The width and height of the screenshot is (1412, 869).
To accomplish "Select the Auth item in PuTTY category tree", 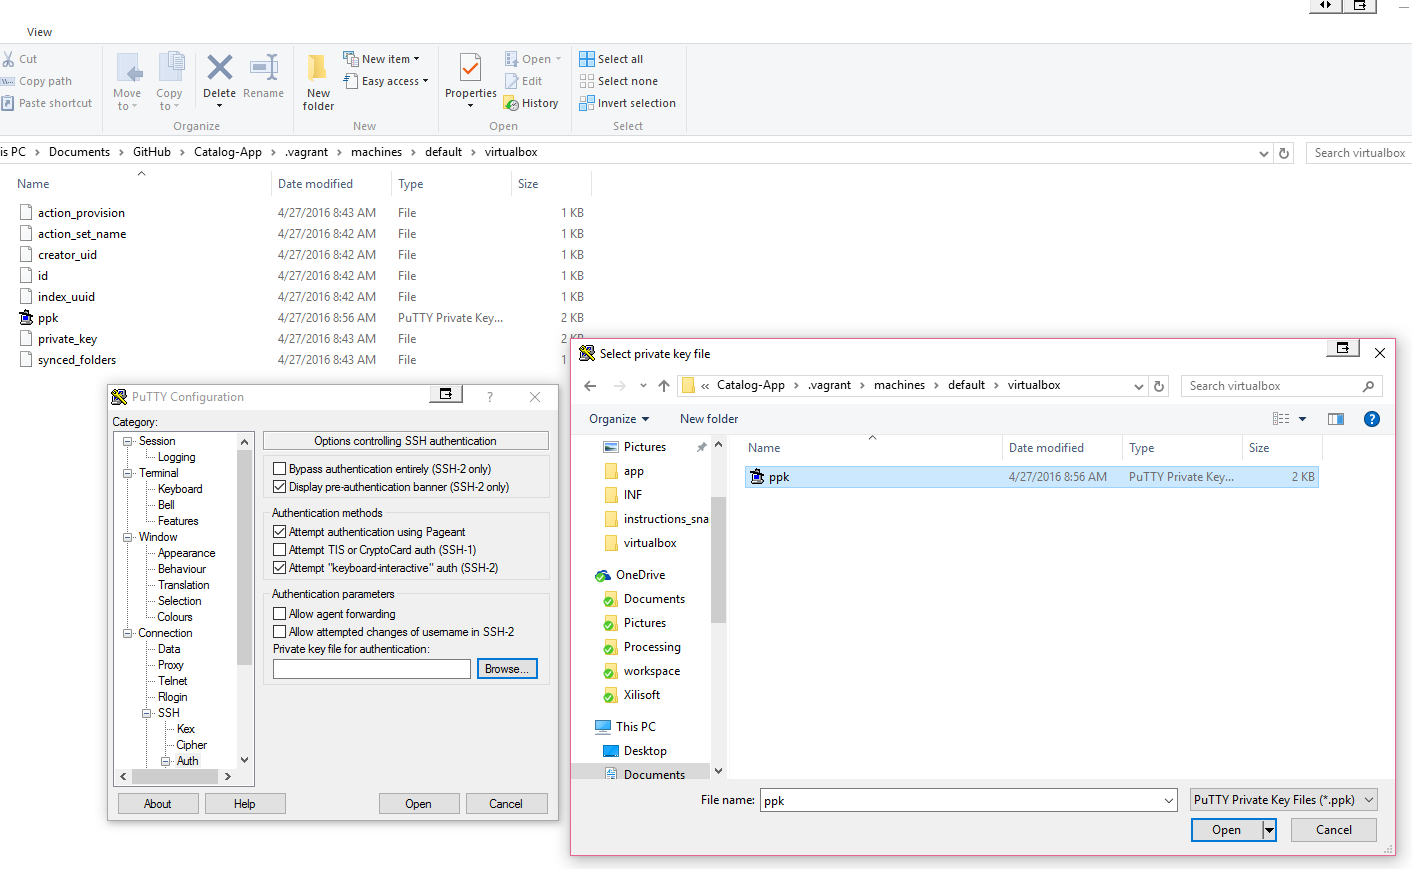I will point(188,761).
